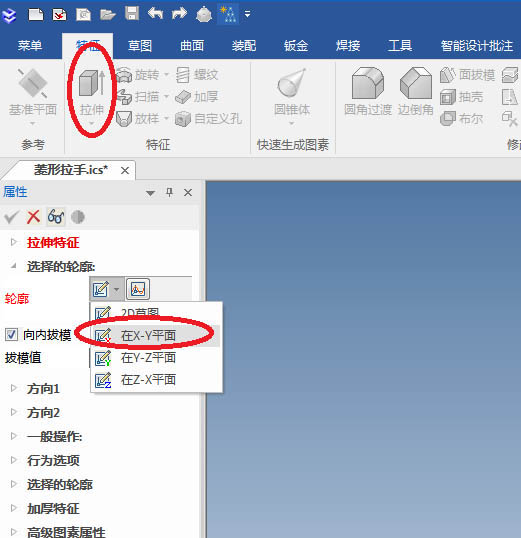The height and width of the screenshot is (538, 521).
Task: Click the 3D shape display icon in quick toolbar
Action: tap(204, 15)
